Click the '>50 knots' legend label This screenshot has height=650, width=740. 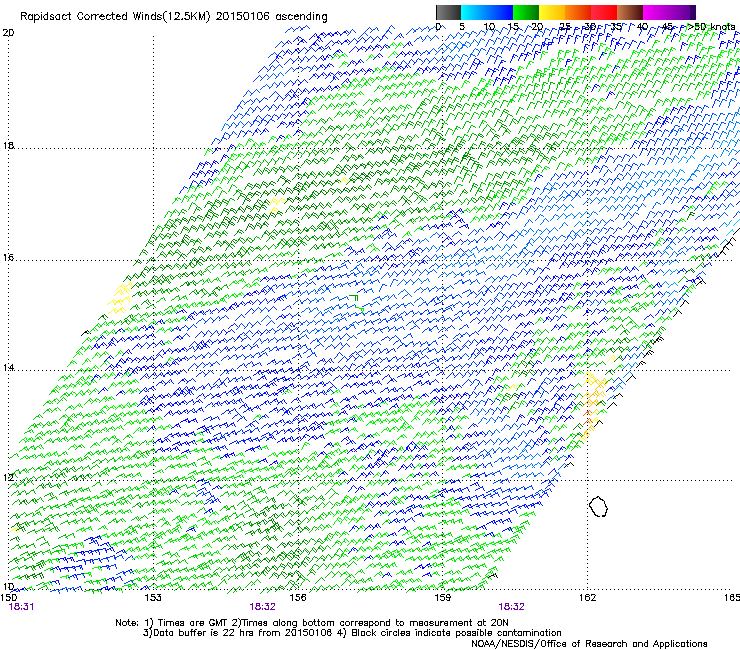click(x=712, y=27)
